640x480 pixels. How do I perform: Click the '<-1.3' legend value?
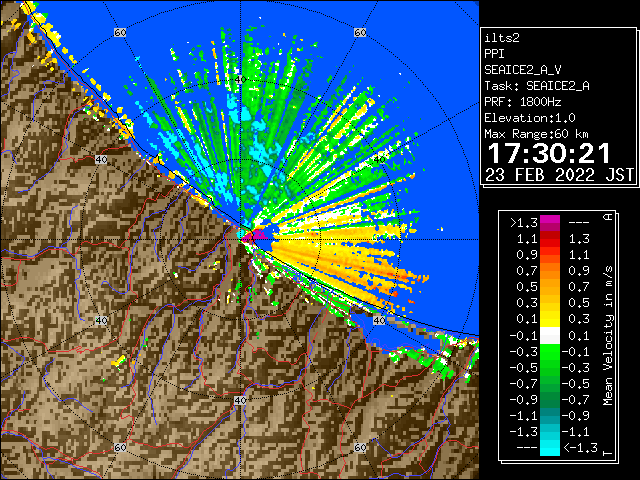coord(580,448)
